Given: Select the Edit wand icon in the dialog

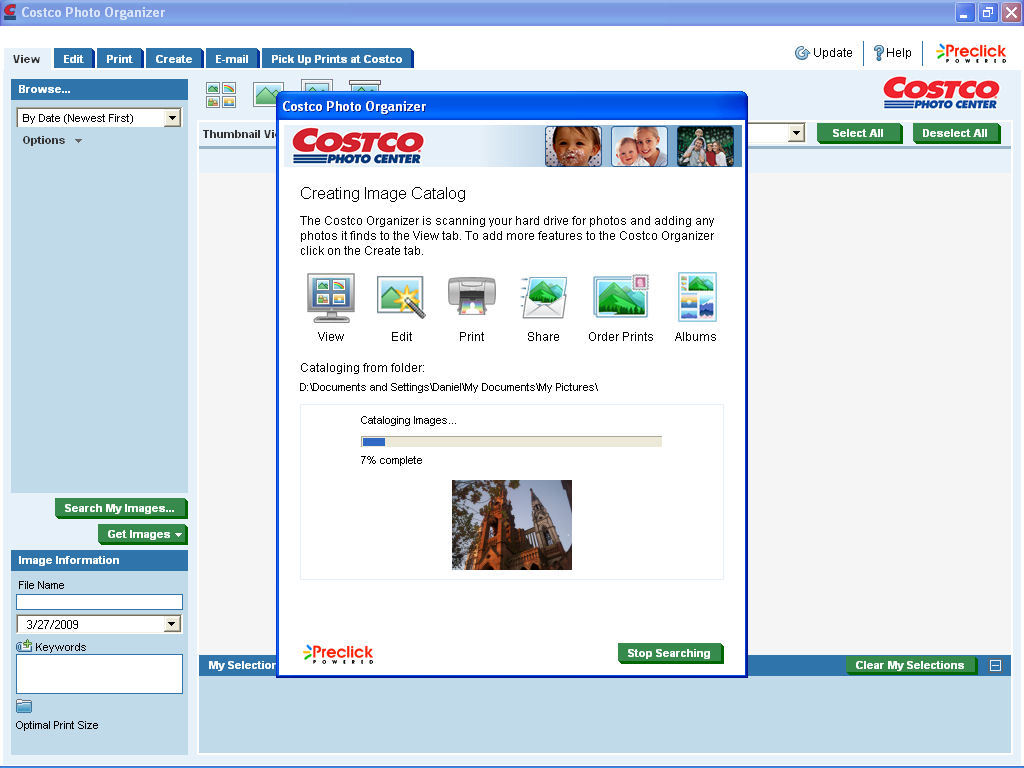Looking at the screenshot, I should coord(401,298).
